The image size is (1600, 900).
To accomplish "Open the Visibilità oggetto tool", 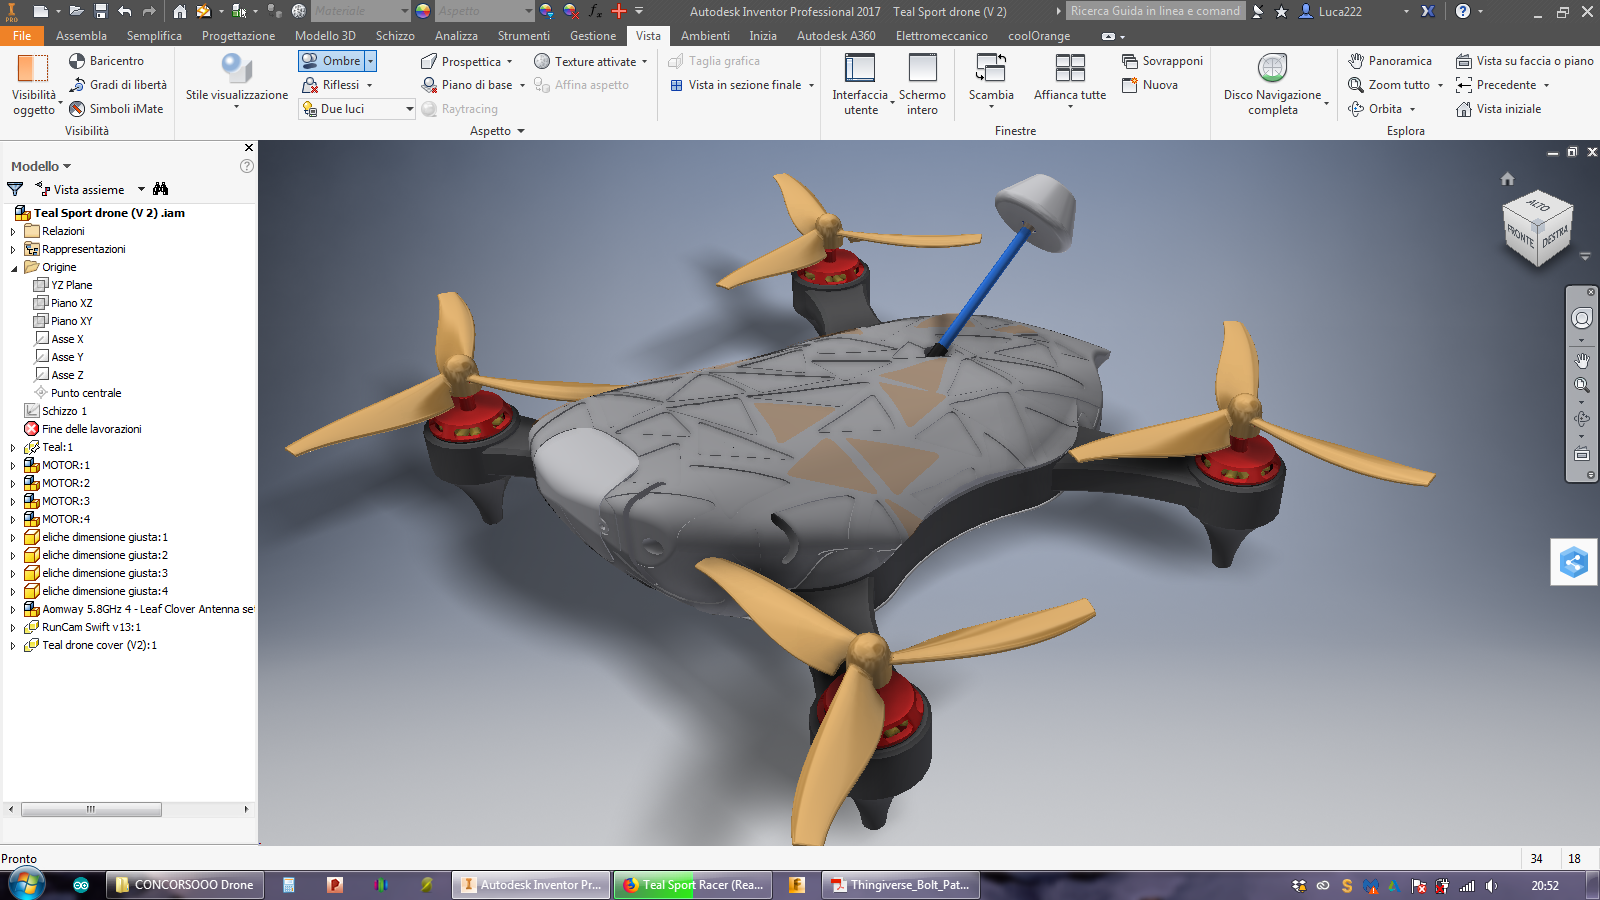I will pyautogui.click(x=33, y=84).
